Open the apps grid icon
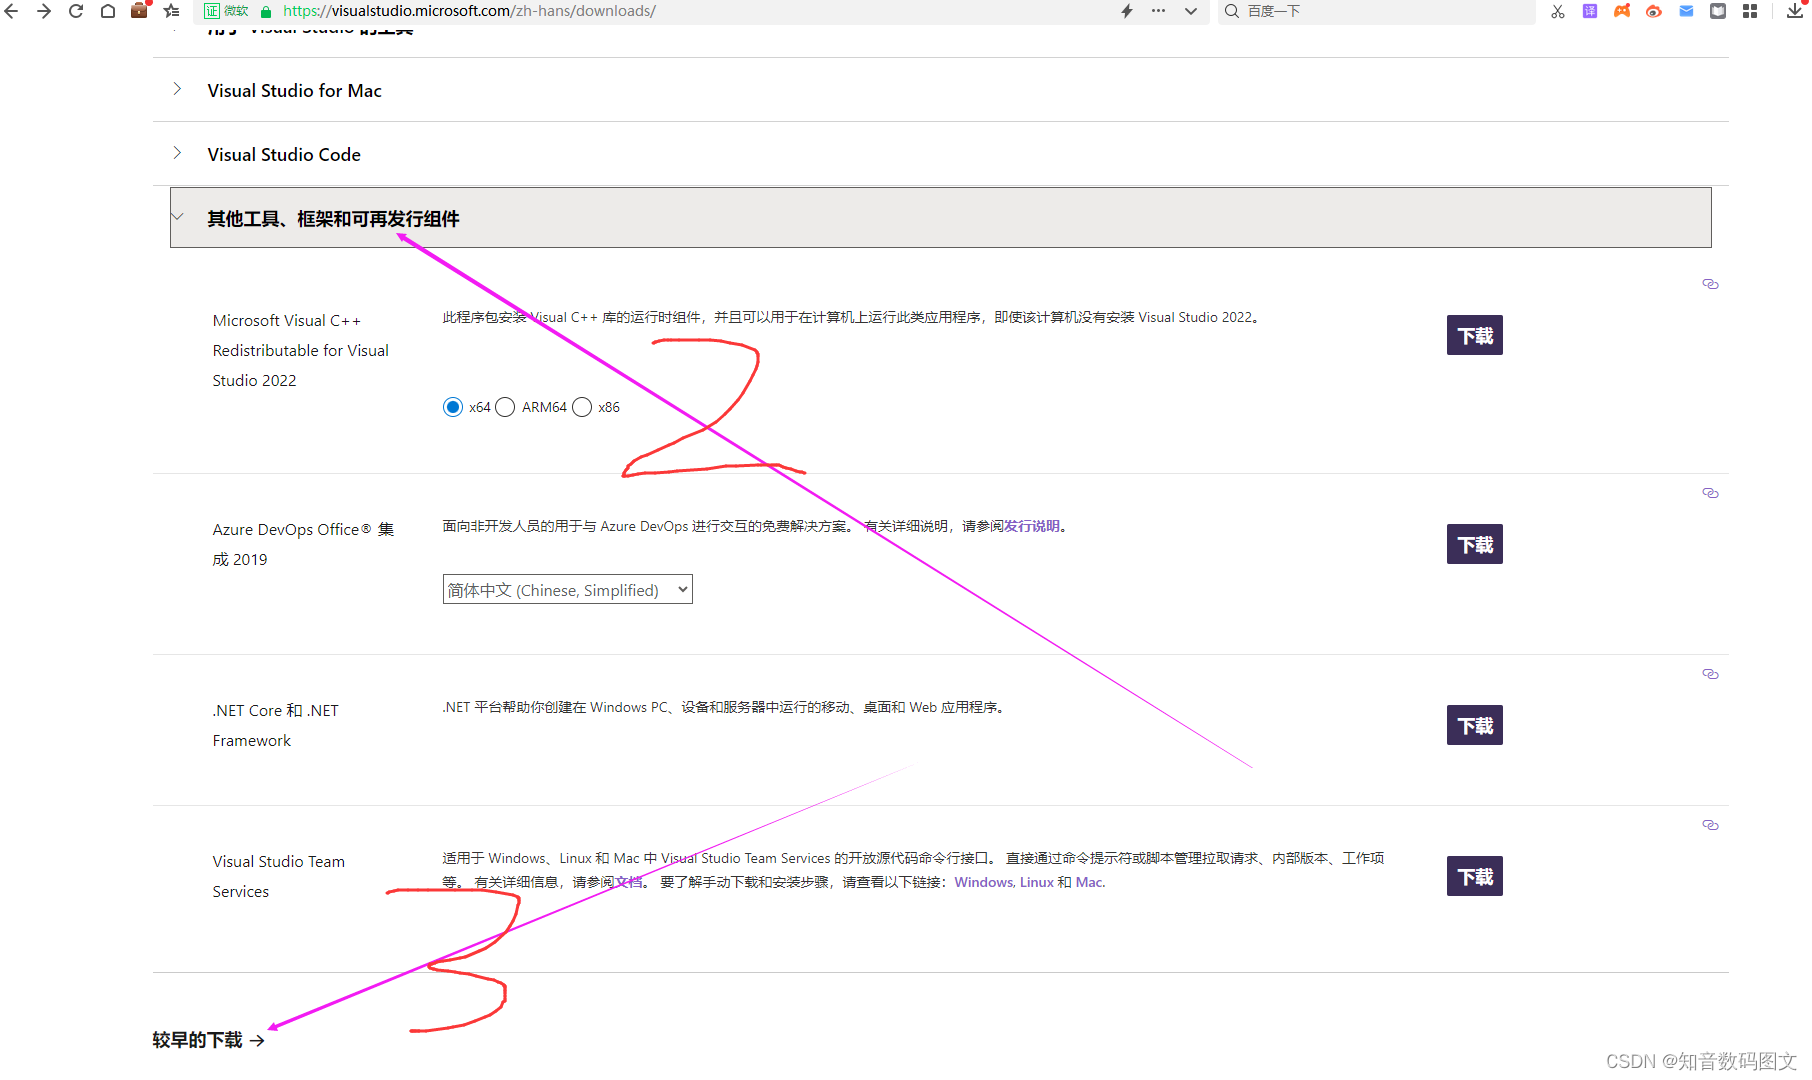The width and height of the screenshot is (1812, 1080). click(1750, 11)
